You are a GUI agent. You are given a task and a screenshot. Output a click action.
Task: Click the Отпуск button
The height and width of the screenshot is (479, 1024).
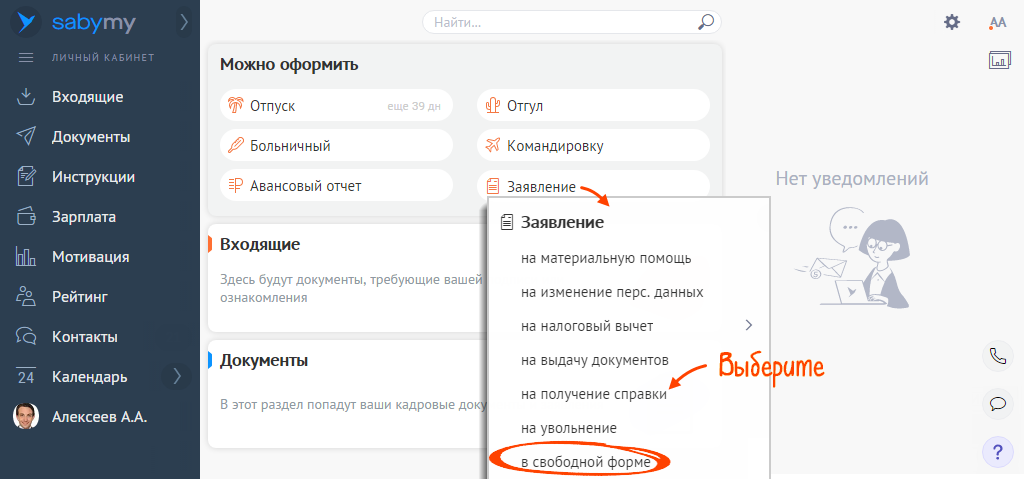pyautogui.click(x=336, y=105)
